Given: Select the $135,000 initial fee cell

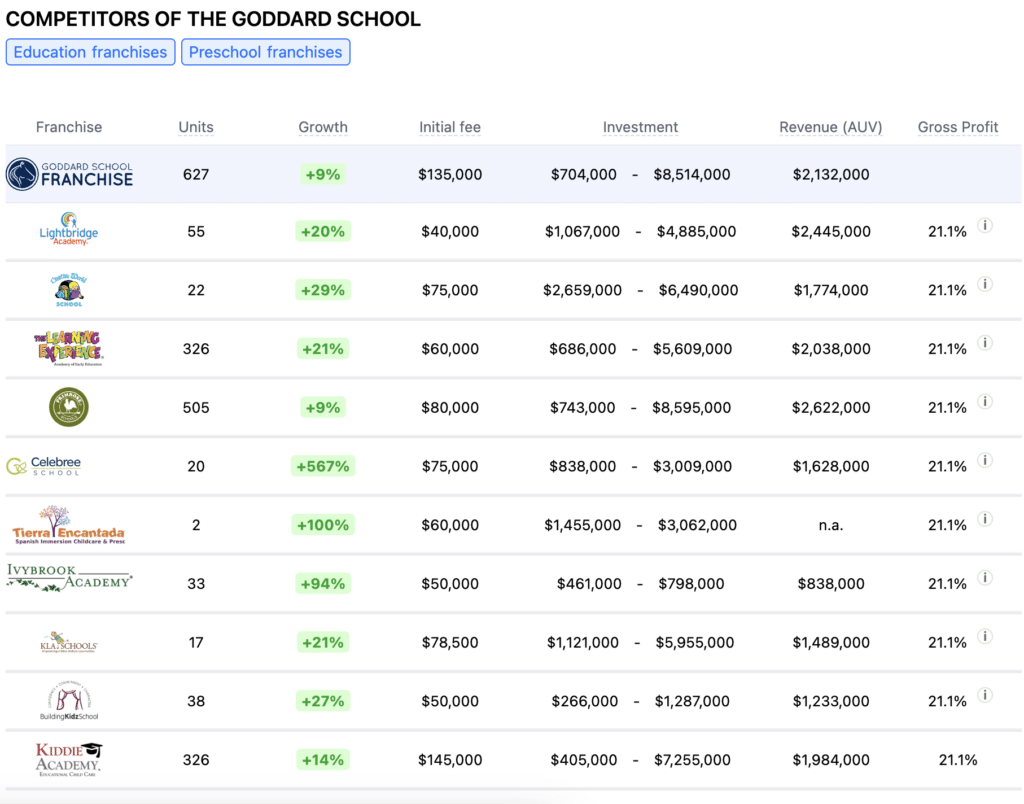Looking at the screenshot, I should [x=450, y=174].
